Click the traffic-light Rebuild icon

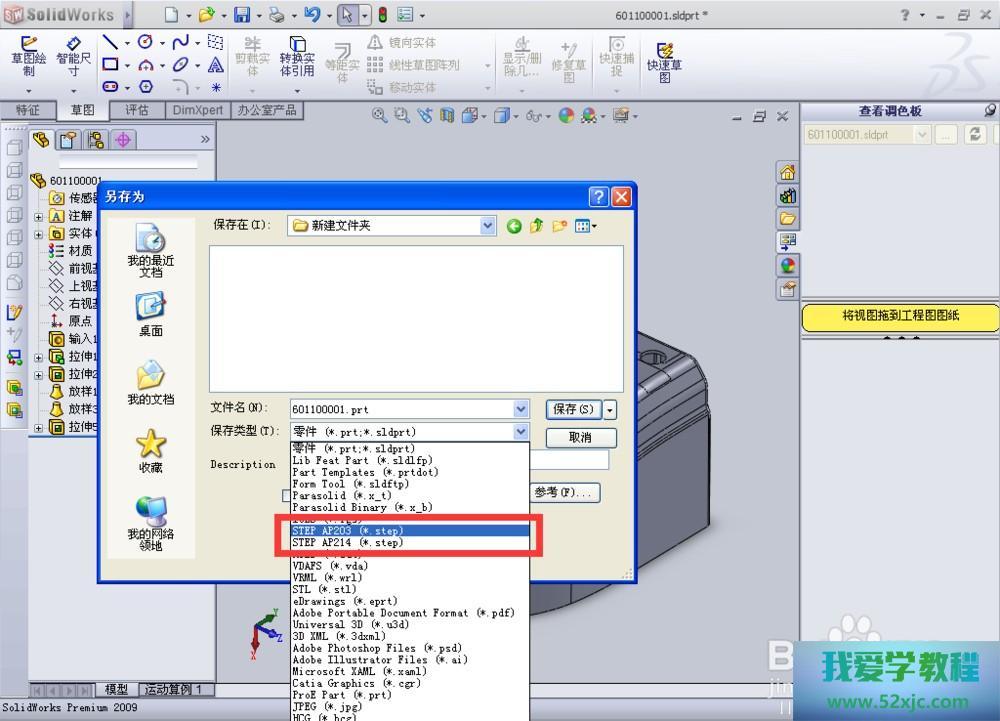(383, 15)
